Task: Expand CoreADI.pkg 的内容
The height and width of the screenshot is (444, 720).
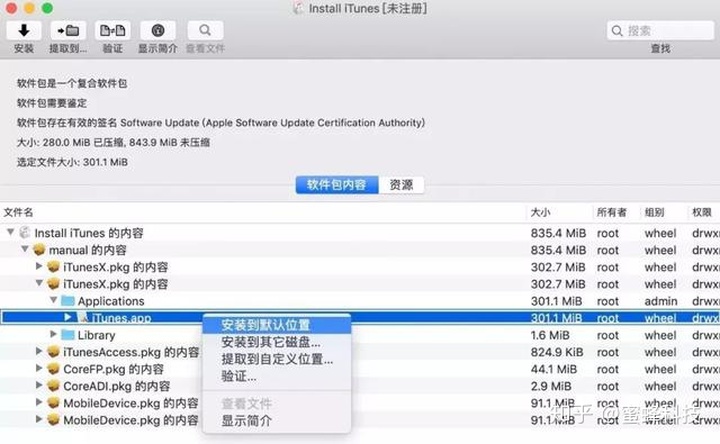Action: tap(39, 385)
